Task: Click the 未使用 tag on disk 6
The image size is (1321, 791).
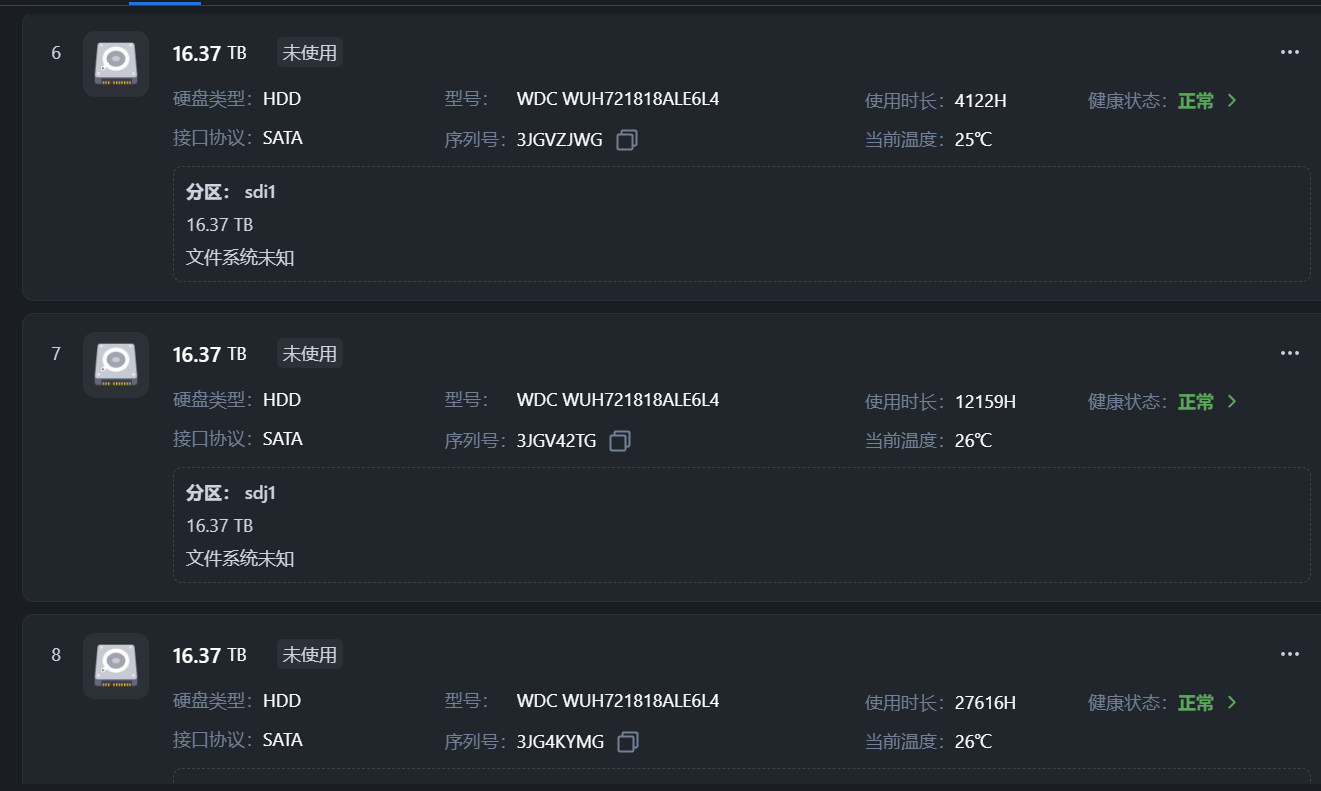Action: click(x=310, y=53)
